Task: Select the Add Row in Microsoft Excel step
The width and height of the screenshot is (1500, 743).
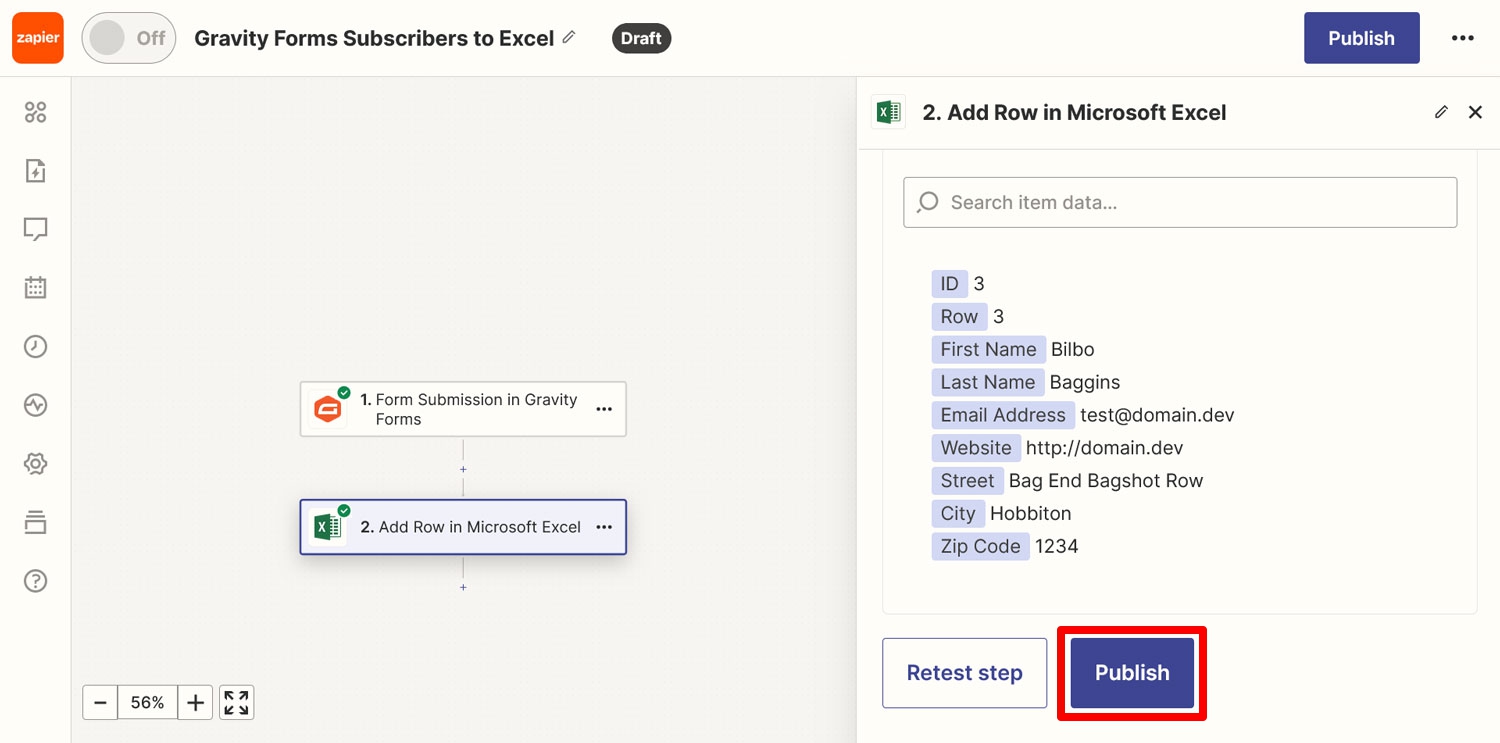Action: (x=463, y=527)
